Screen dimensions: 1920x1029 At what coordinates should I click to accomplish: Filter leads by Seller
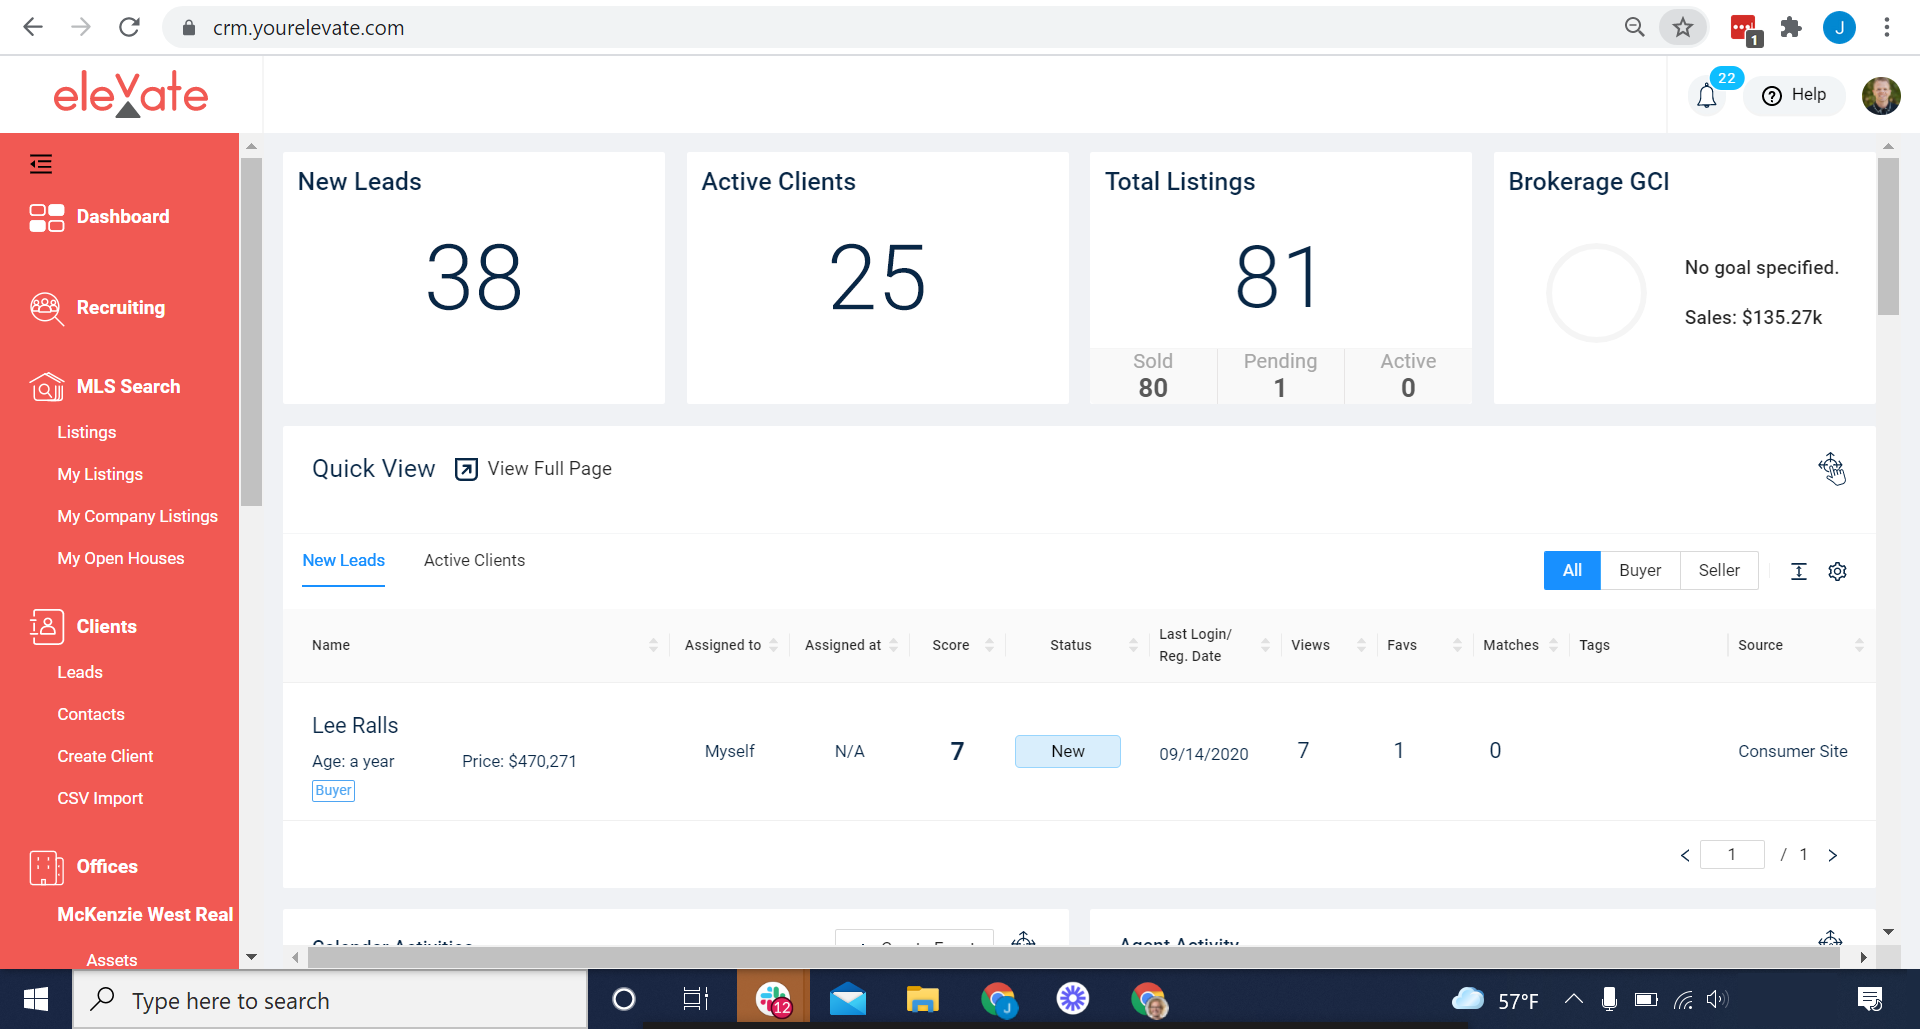tap(1719, 570)
